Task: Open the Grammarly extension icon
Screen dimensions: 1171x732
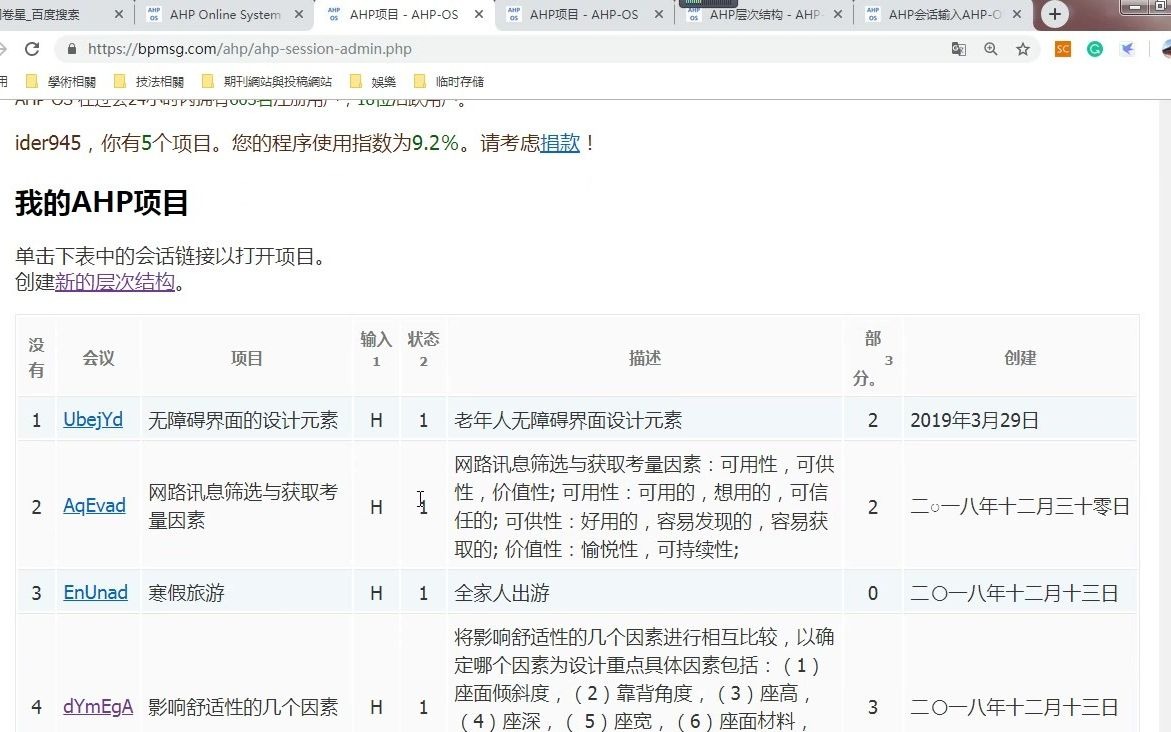Action: [1096, 48]
